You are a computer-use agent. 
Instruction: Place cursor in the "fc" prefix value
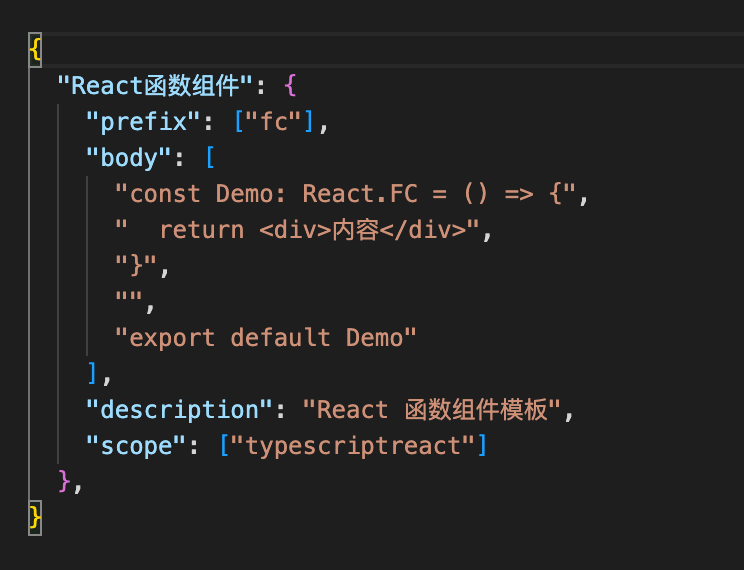point(274,122)
